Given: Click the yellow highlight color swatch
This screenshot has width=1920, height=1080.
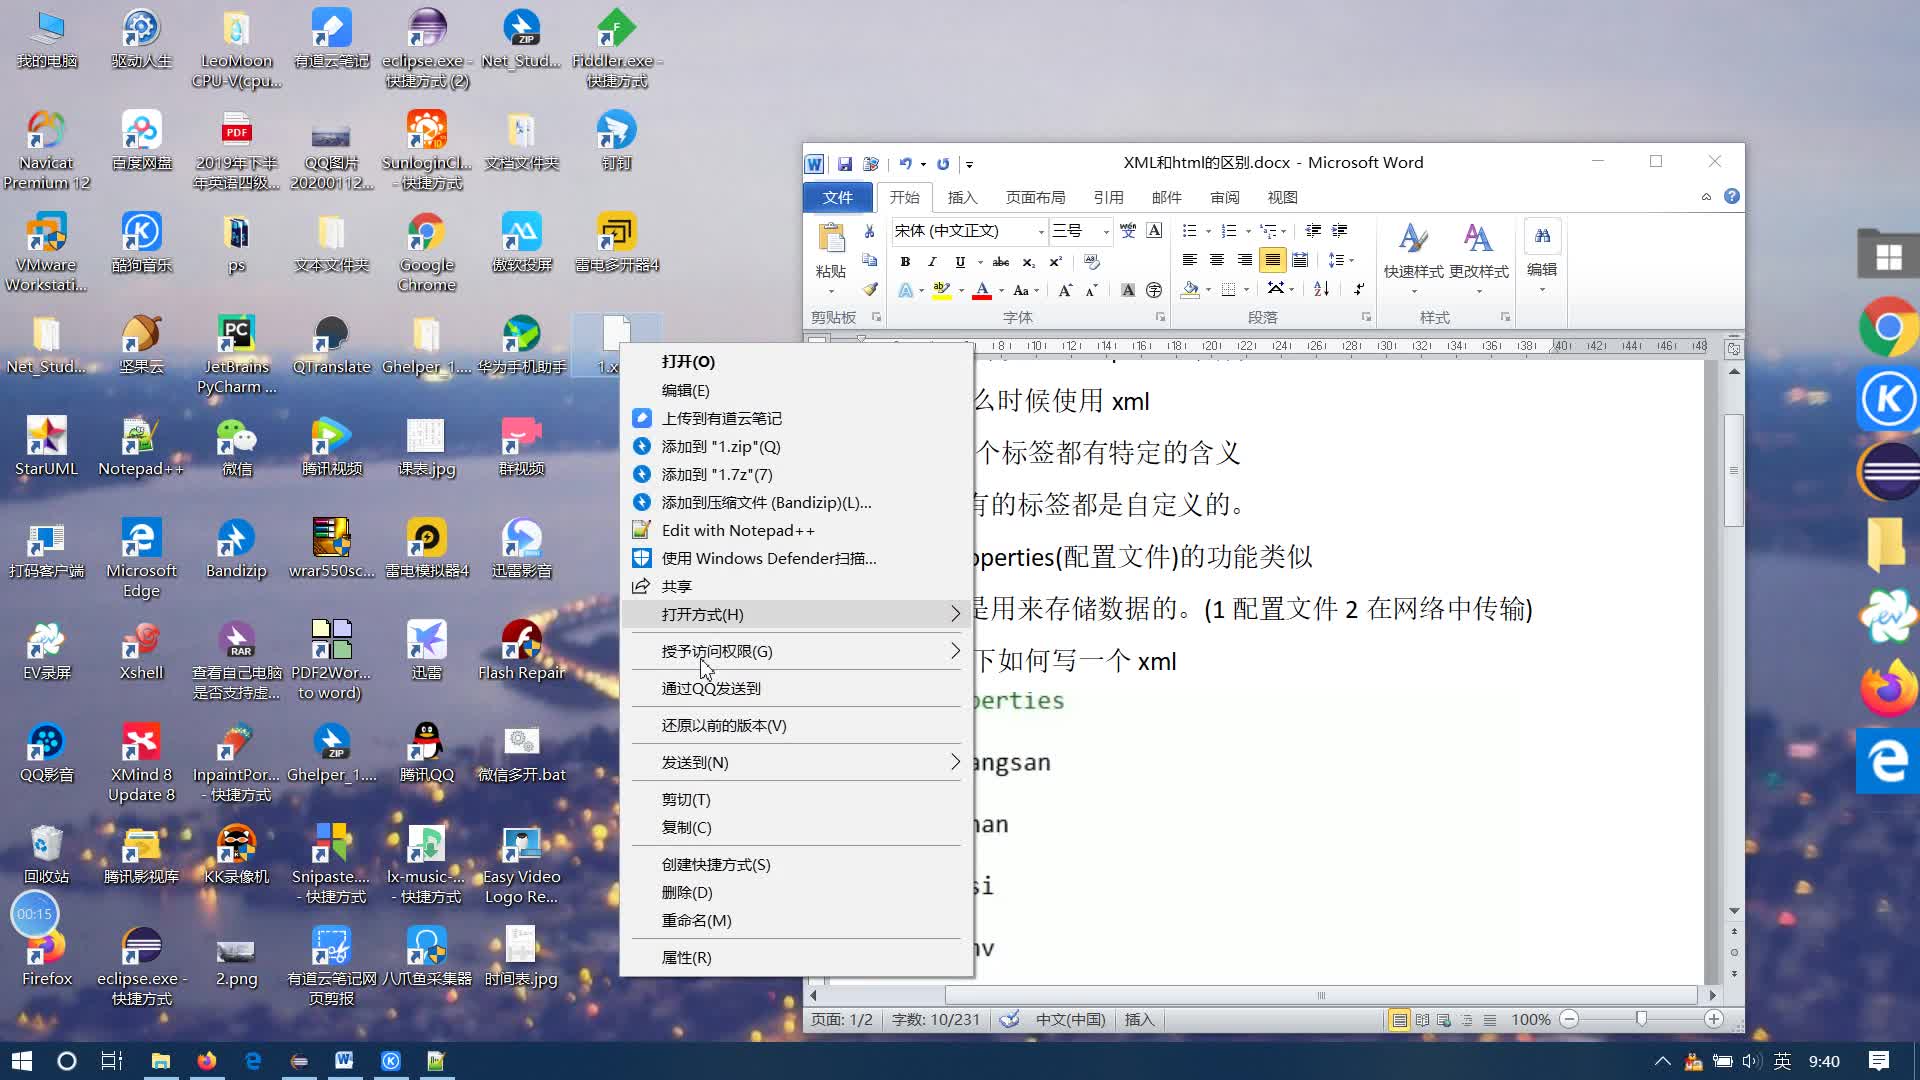Looking at the screenshot, I should click(x=942, y=291).
